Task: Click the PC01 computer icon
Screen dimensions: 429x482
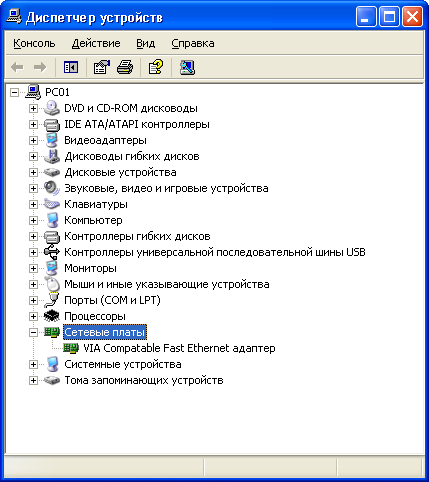Action: pyautogui.click(x=33, y=92)
